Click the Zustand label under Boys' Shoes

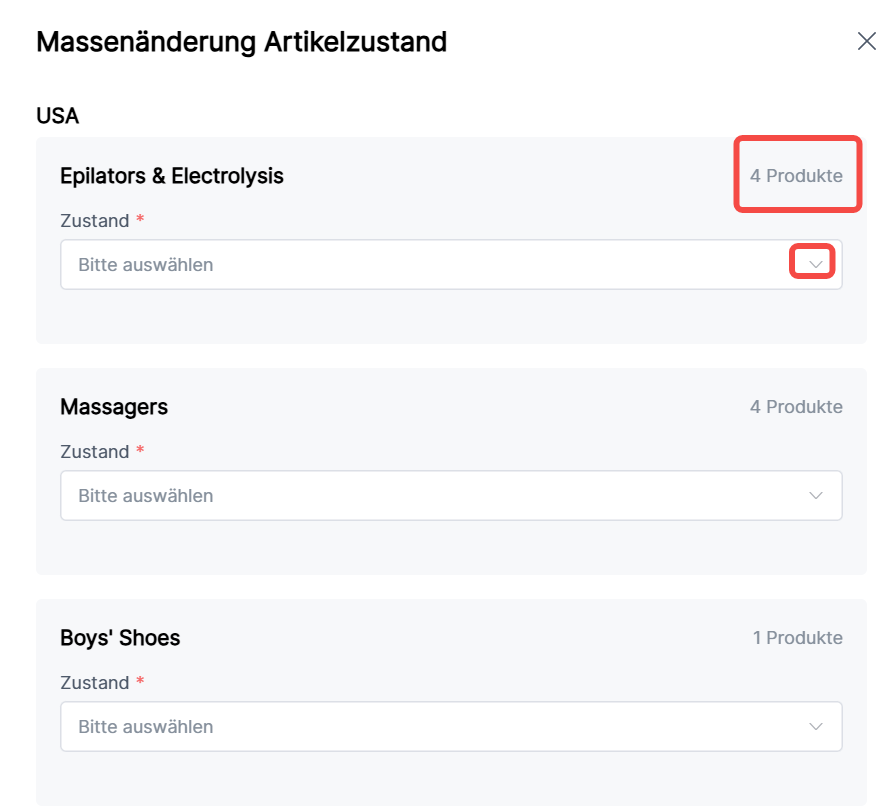coord(95,683)
